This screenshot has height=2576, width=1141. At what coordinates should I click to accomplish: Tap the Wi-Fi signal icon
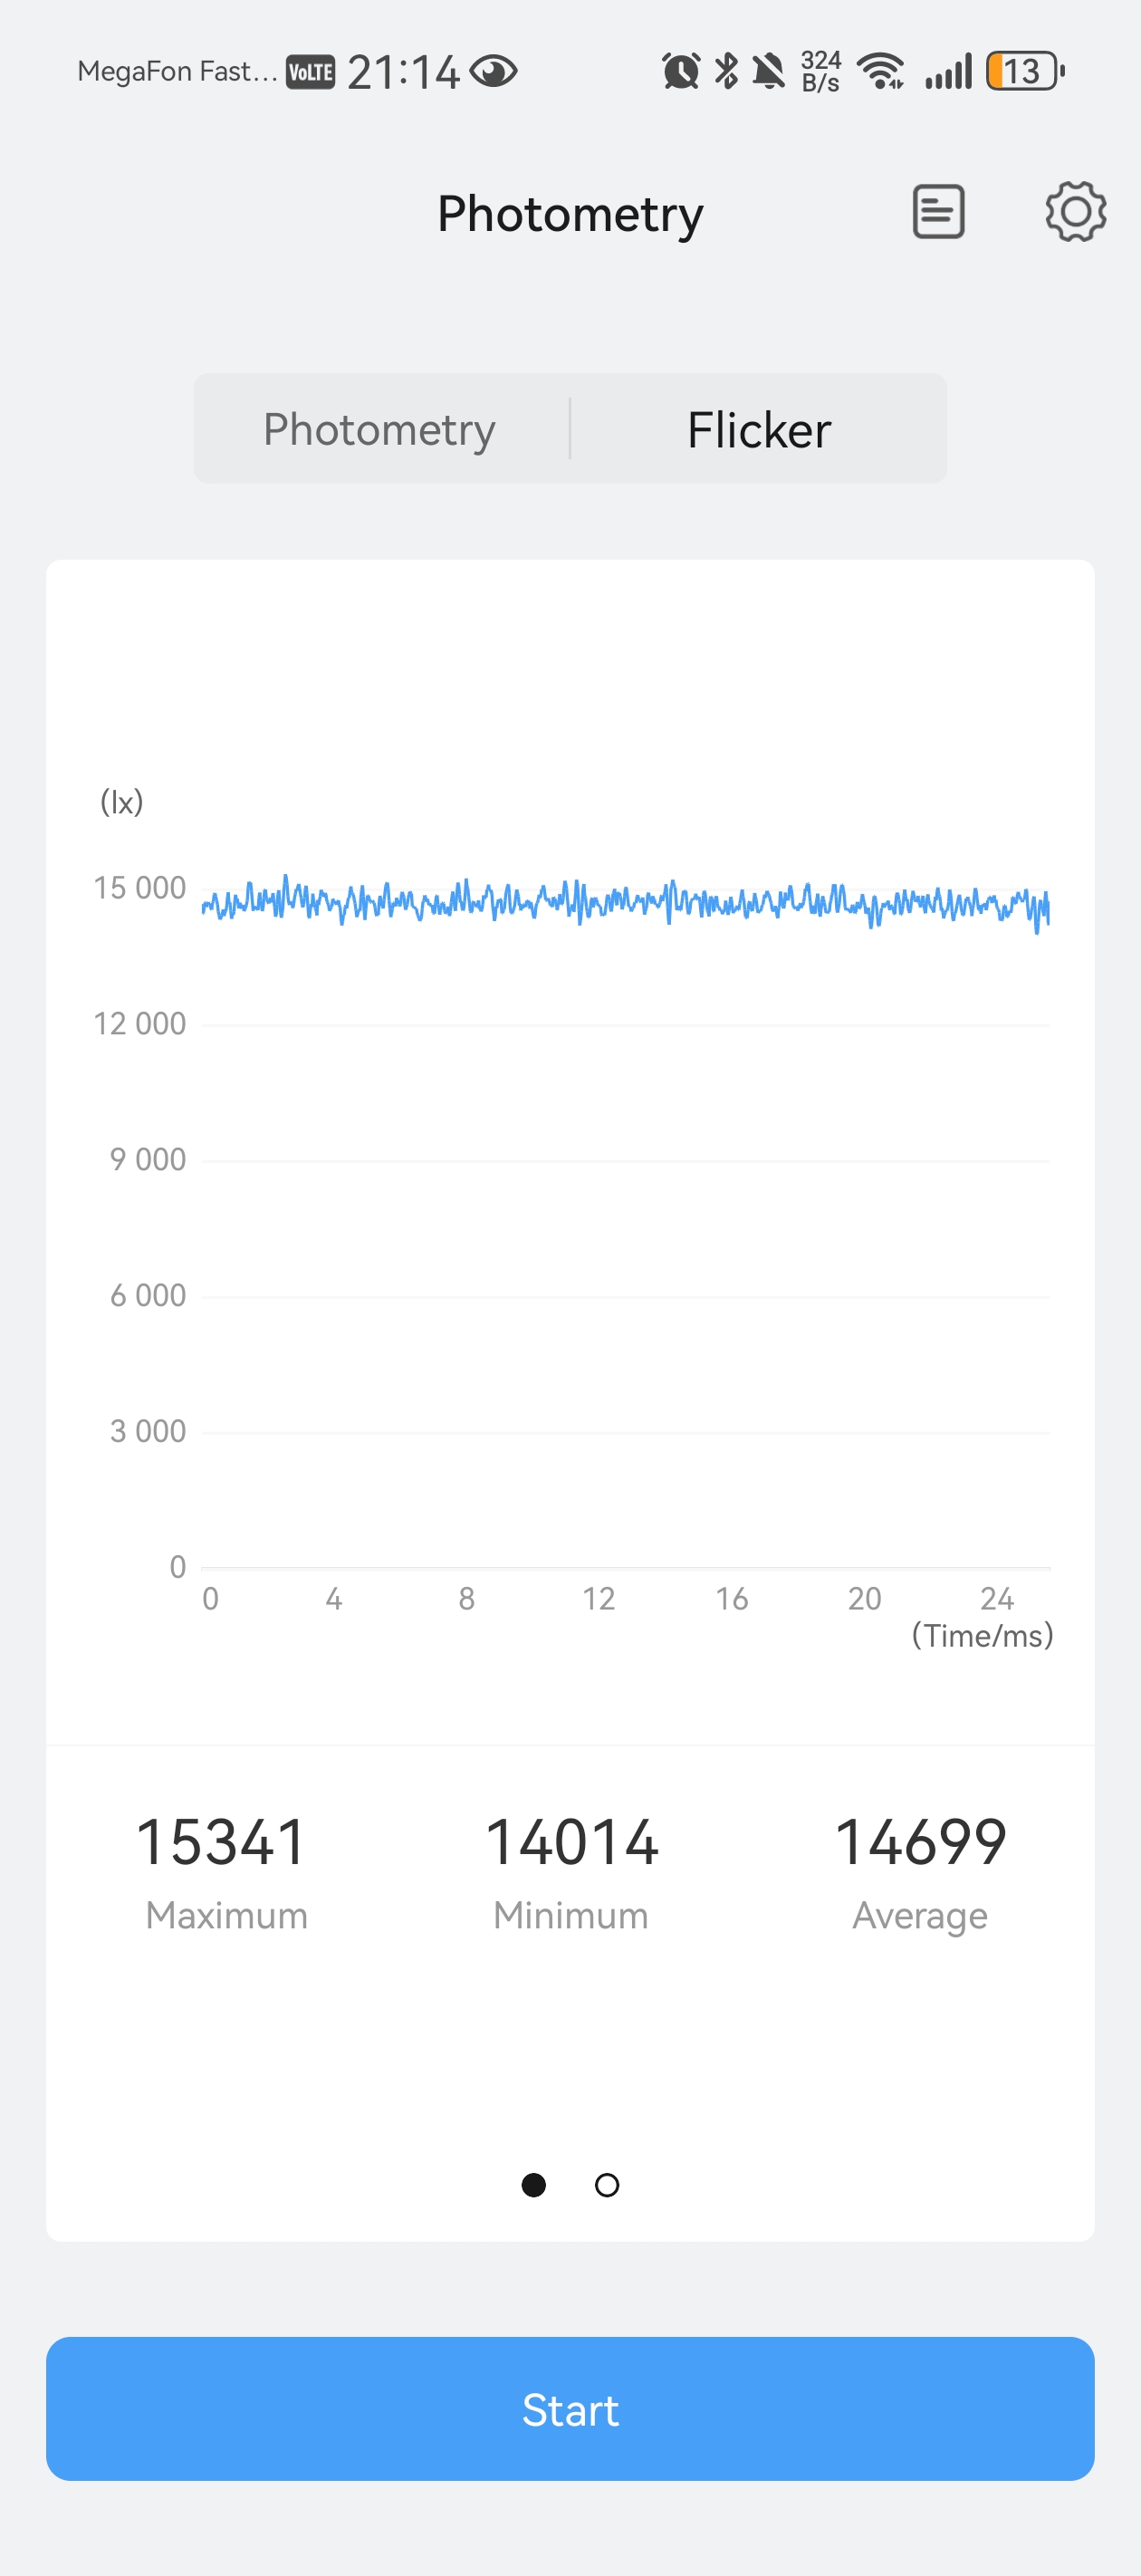(881, 72)
